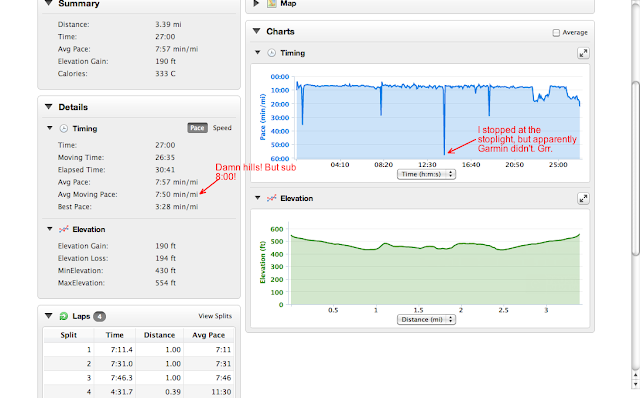Click the green Laps refresh icon
The image size is (640, 398).
click(x=64, y=316)
